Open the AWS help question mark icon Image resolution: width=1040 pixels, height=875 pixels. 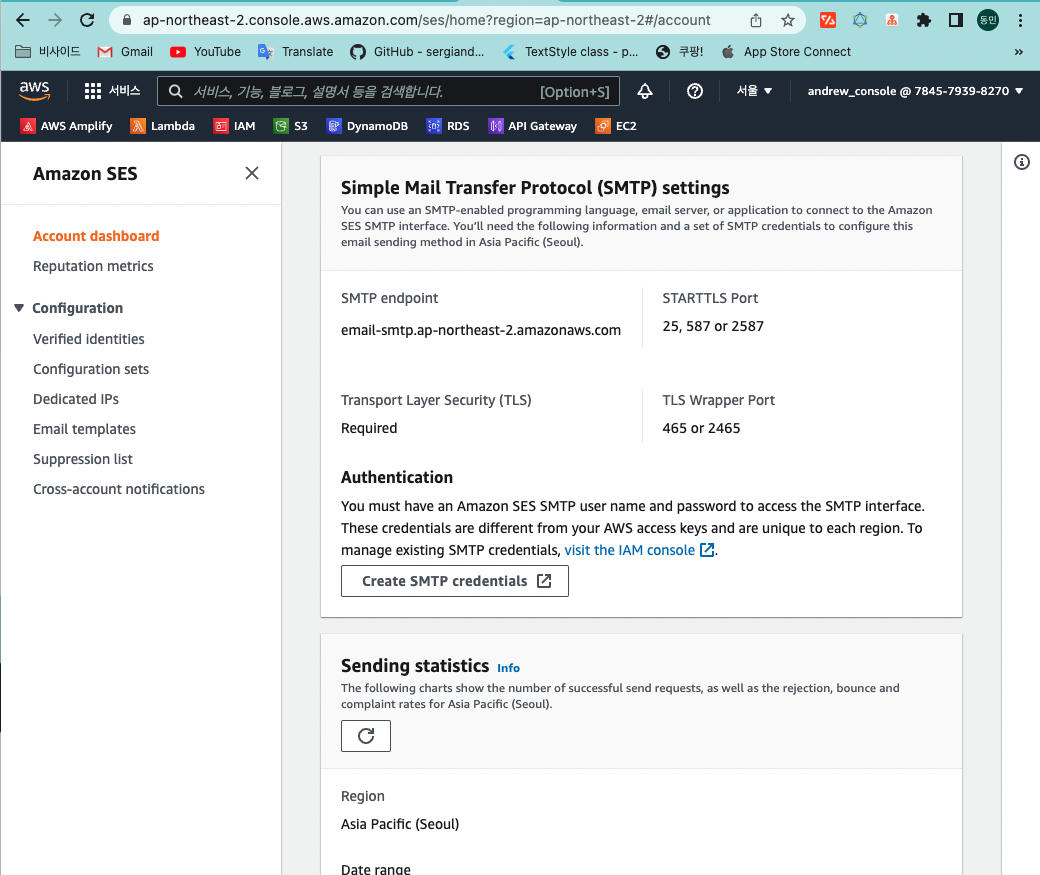694,91
